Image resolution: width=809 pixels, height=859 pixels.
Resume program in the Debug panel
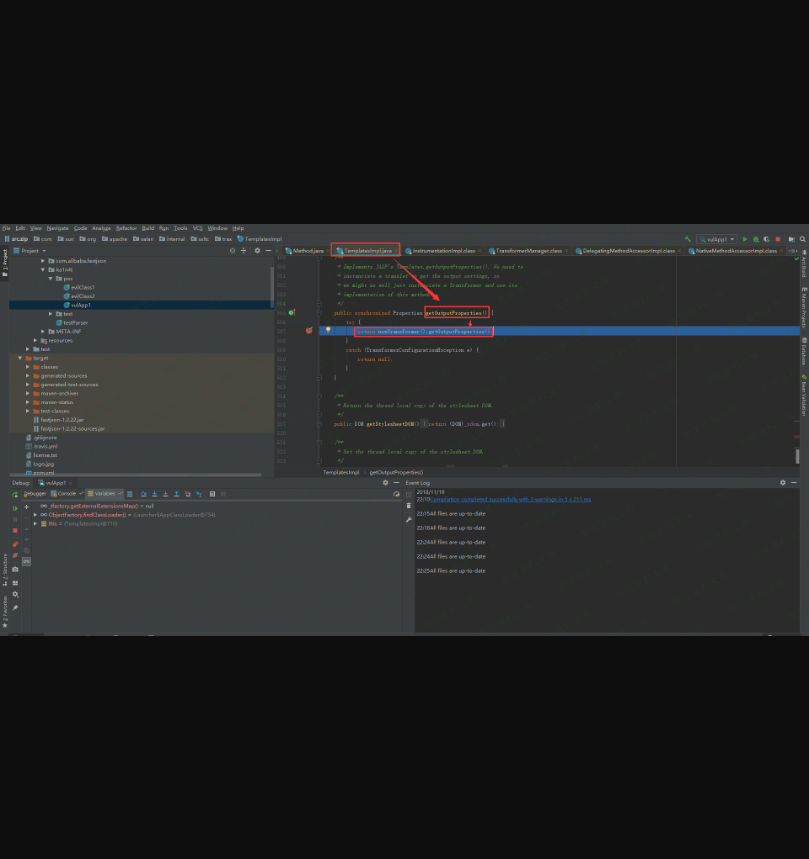[15, 508]
